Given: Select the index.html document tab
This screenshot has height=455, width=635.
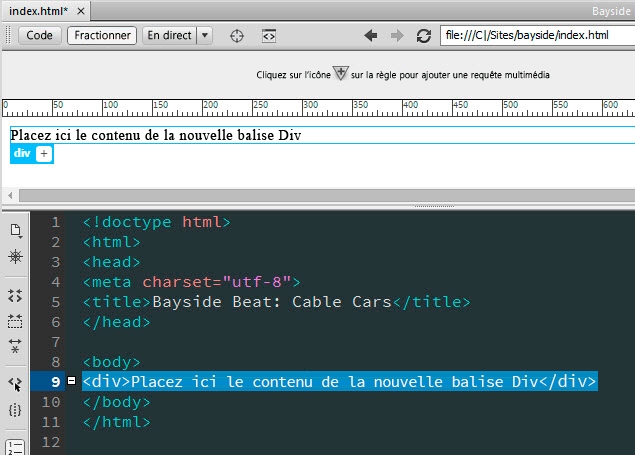Looking at the screenshot, I should pyautogui.click(x=38, y=11).
